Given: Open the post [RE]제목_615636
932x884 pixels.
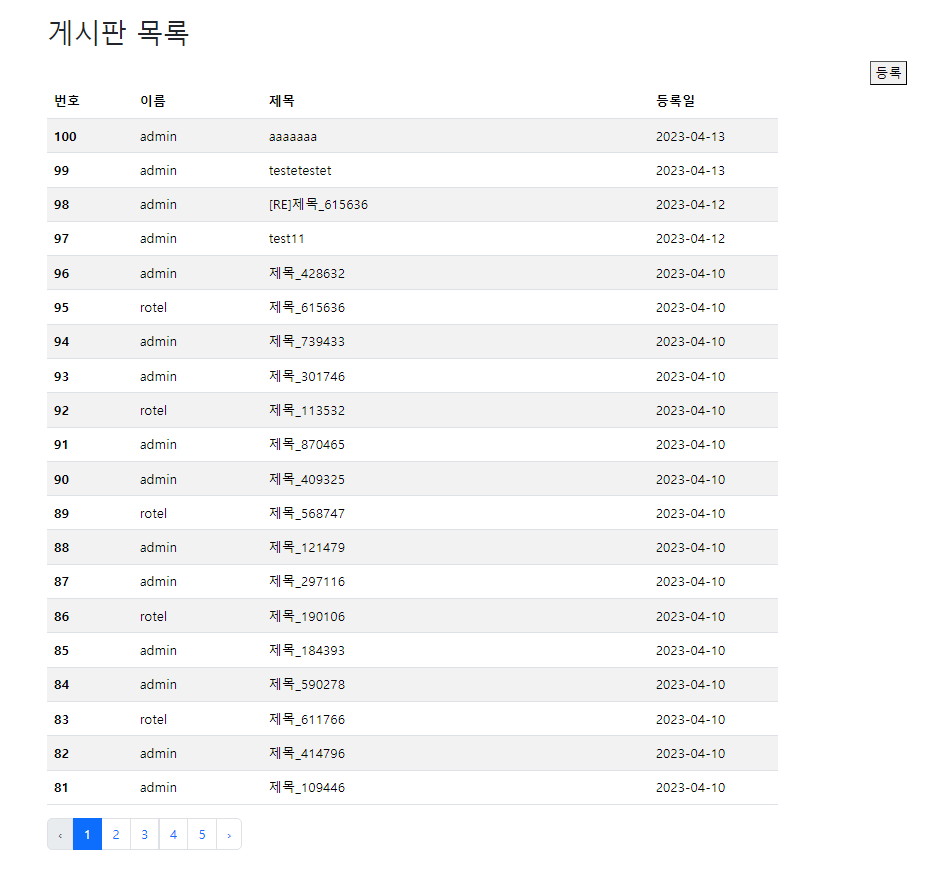Looking at the screenshot, I should click(x=318, y=205).
